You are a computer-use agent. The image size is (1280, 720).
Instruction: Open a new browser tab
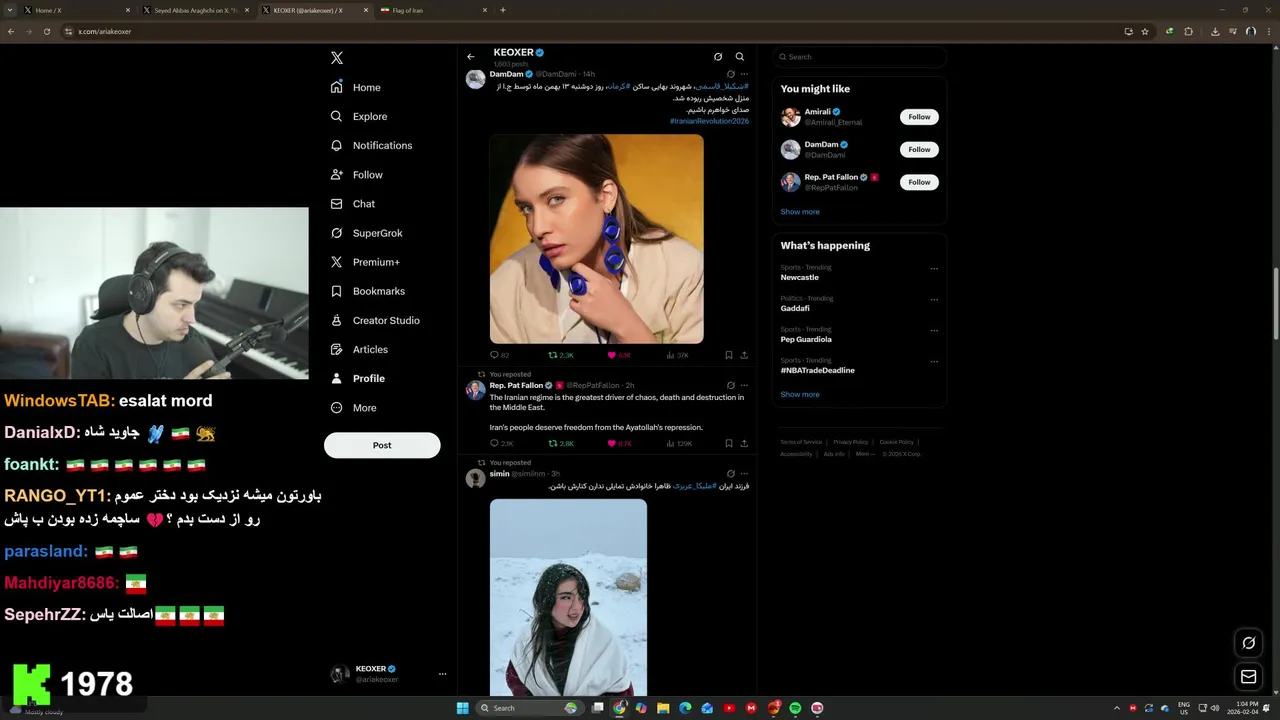(x=503, y=10)
